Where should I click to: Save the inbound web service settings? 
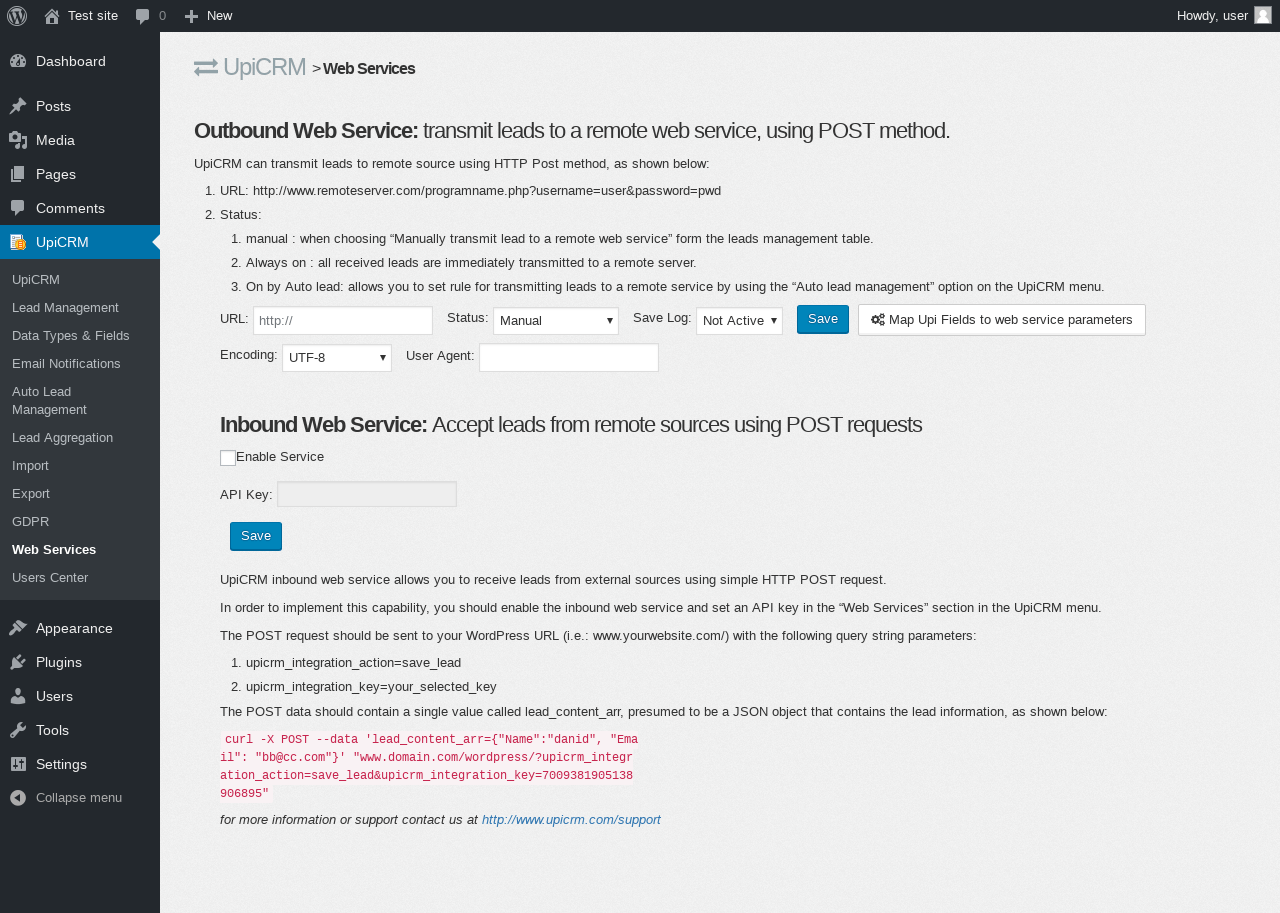pos(256,537)
